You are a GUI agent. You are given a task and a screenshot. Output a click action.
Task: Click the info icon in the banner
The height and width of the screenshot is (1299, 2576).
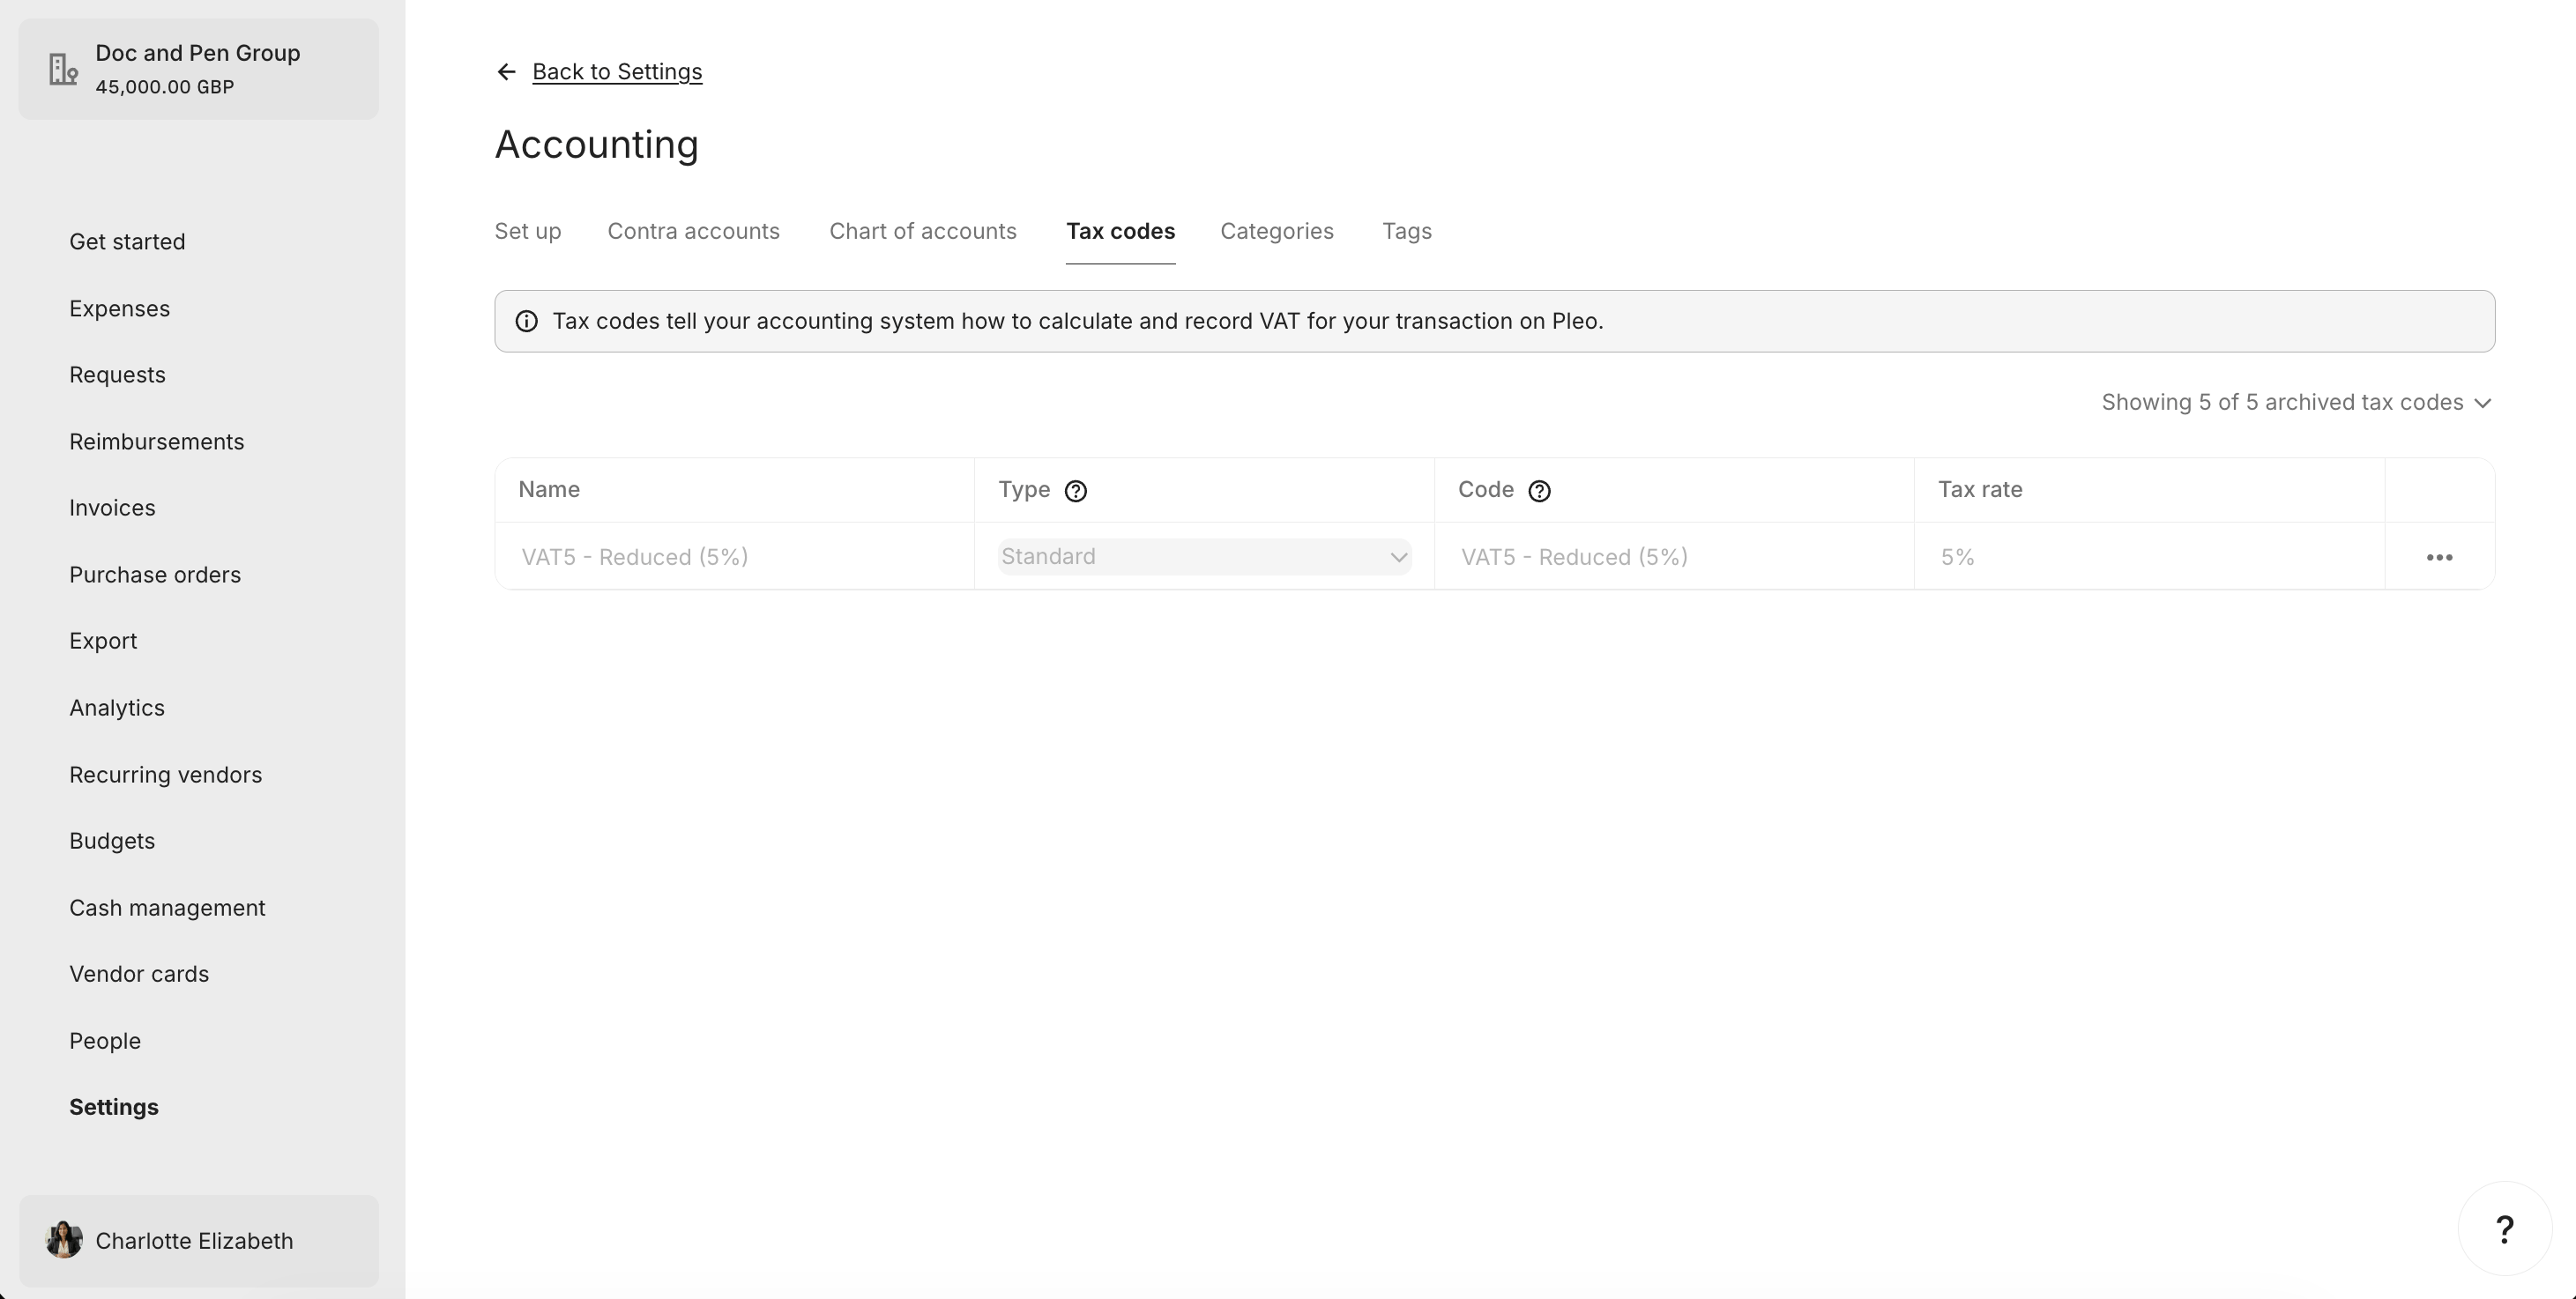click(x=526, y=321)
